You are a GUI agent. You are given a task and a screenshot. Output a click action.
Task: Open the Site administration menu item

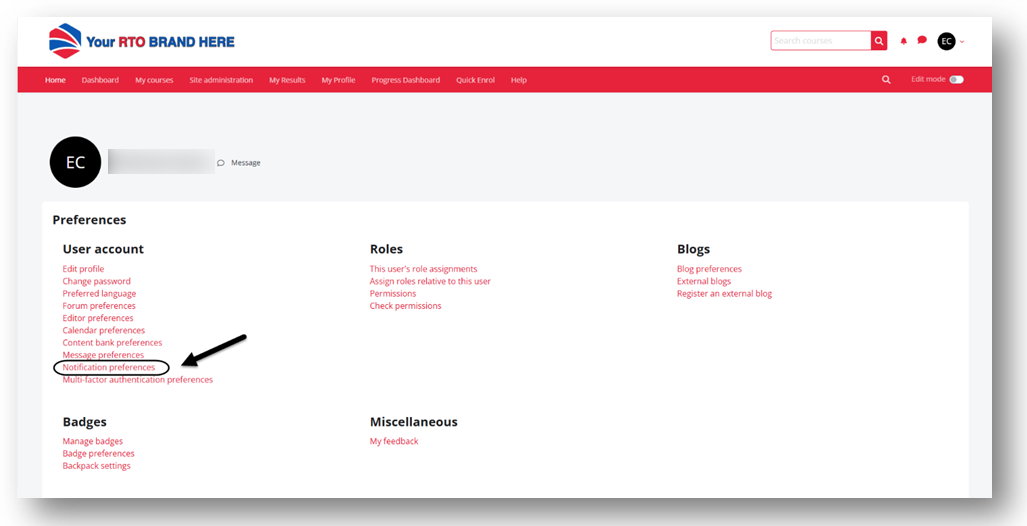[221, 80]
